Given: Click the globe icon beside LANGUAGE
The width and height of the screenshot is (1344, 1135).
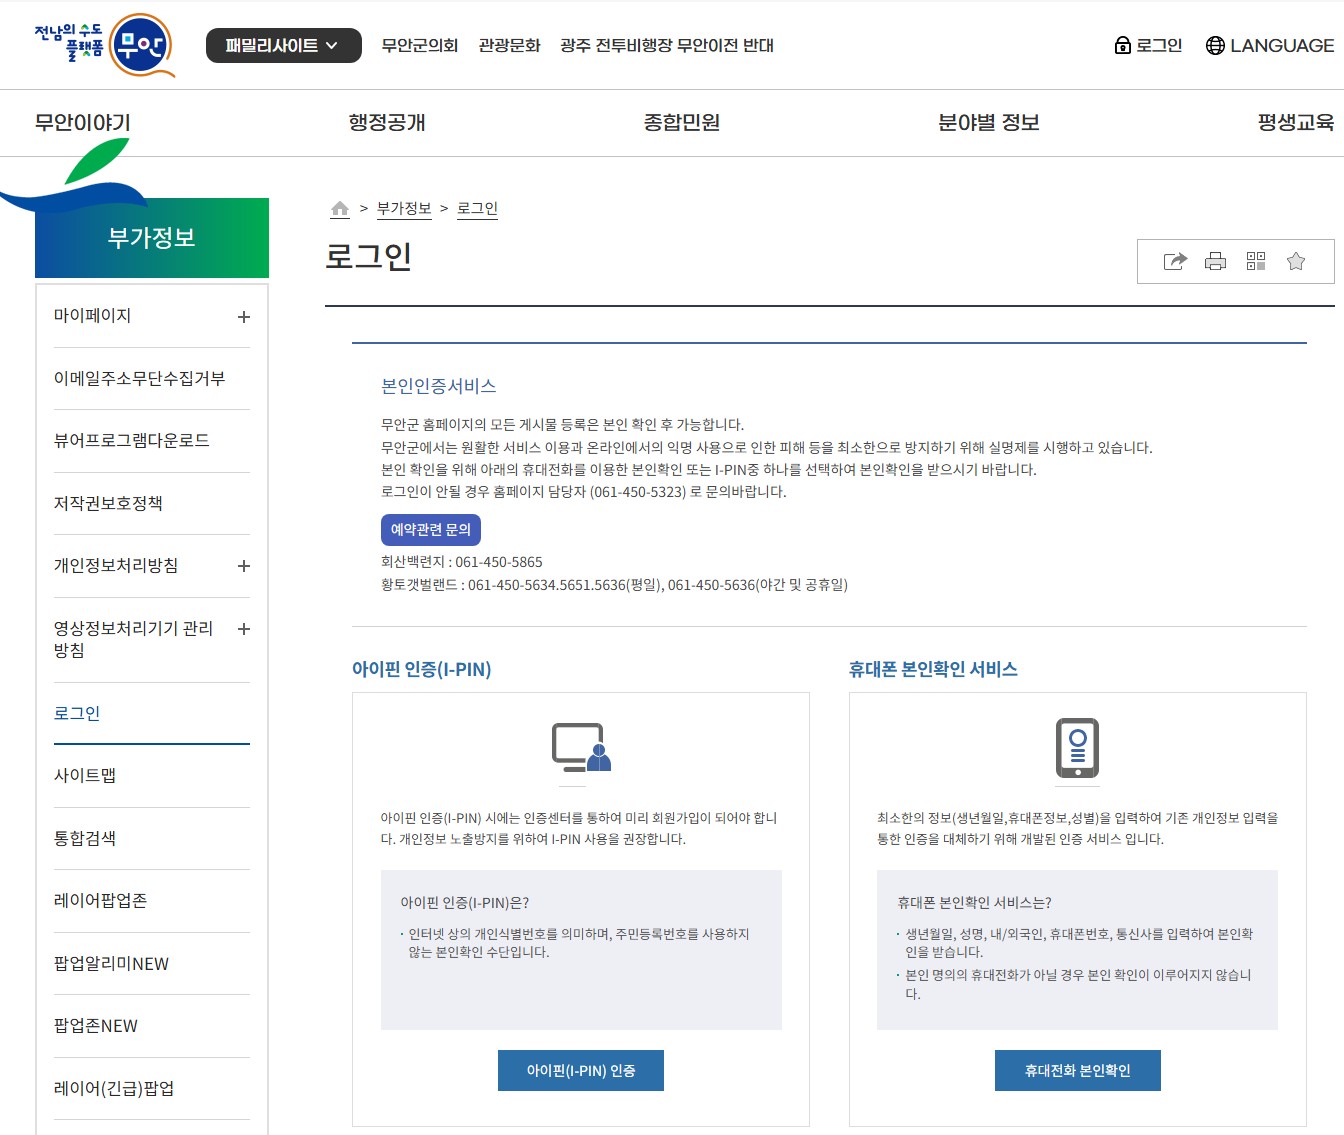Looking at the screenshot, I should click(1215, 45).
